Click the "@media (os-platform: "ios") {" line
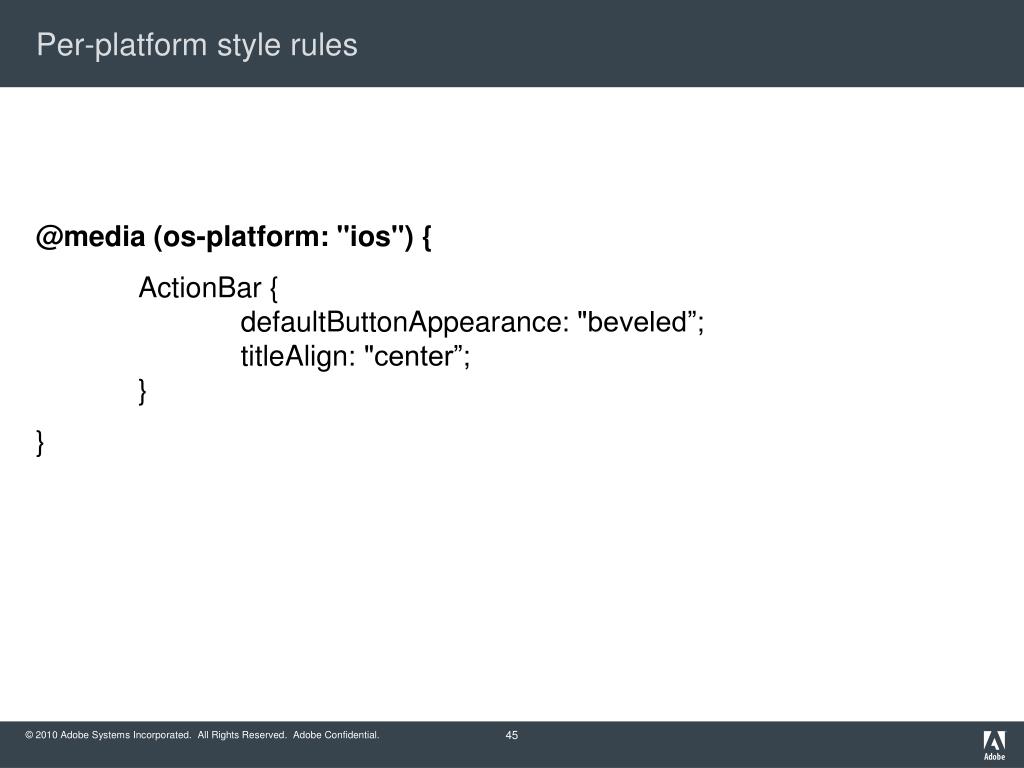Viewport: 1024px width, 768px height. (234, 236)
